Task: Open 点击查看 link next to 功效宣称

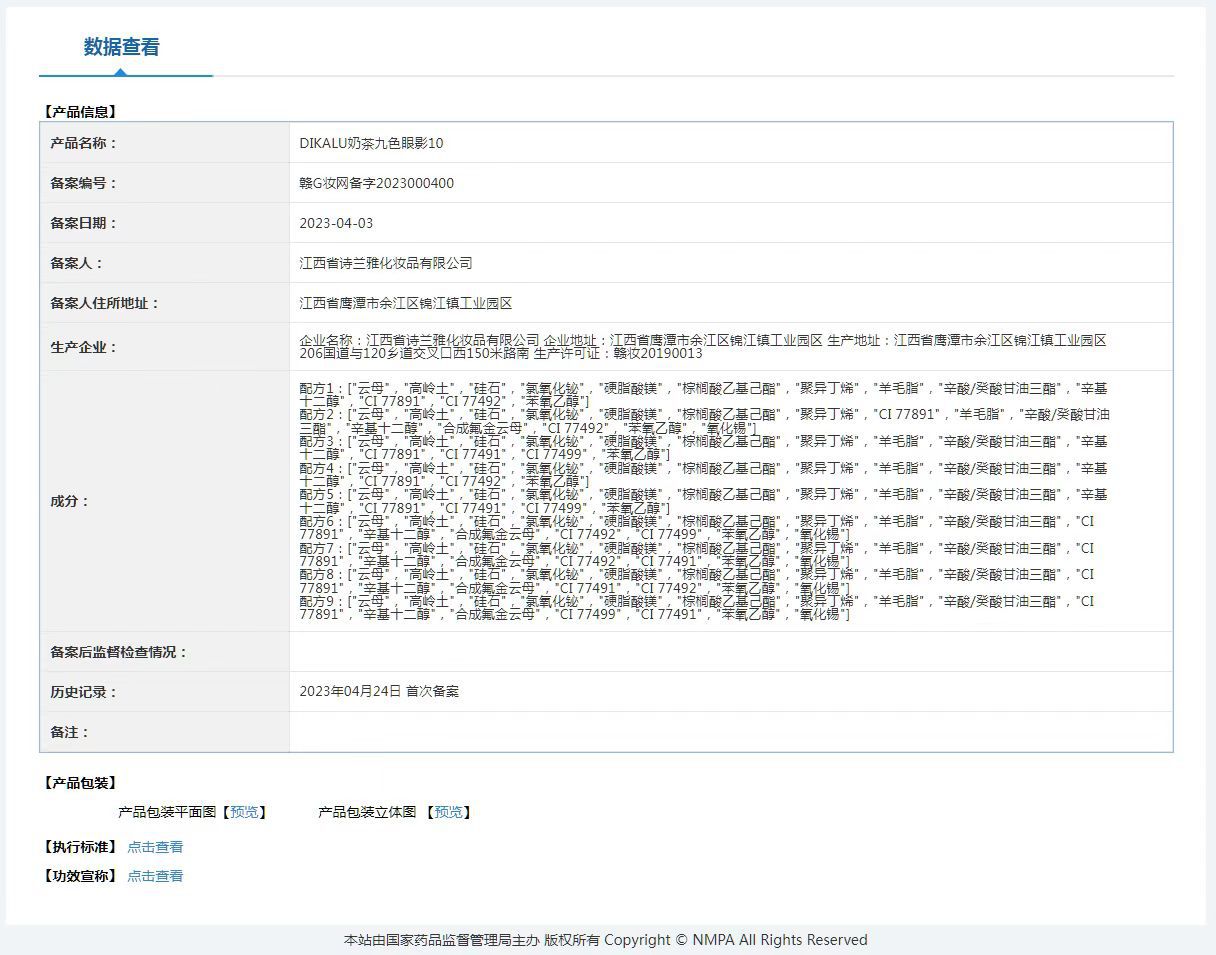Action: [155, 876]
